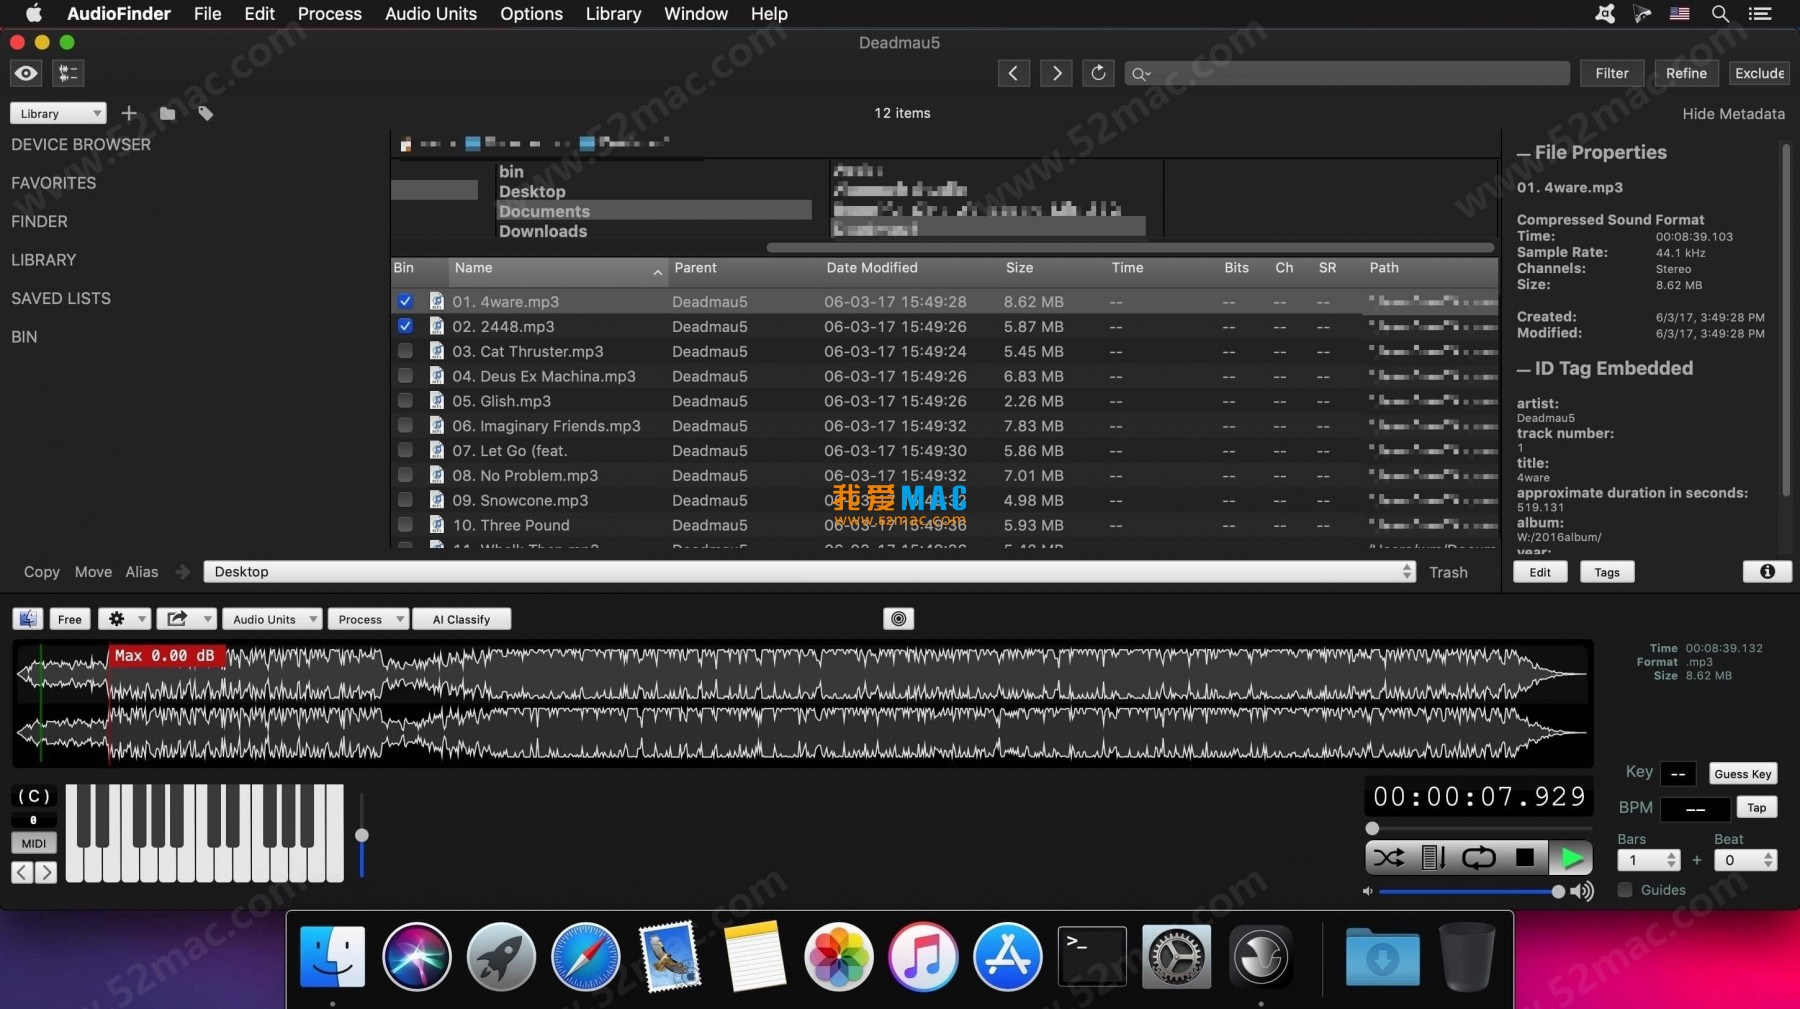Open the Help menu

(769, 14)
